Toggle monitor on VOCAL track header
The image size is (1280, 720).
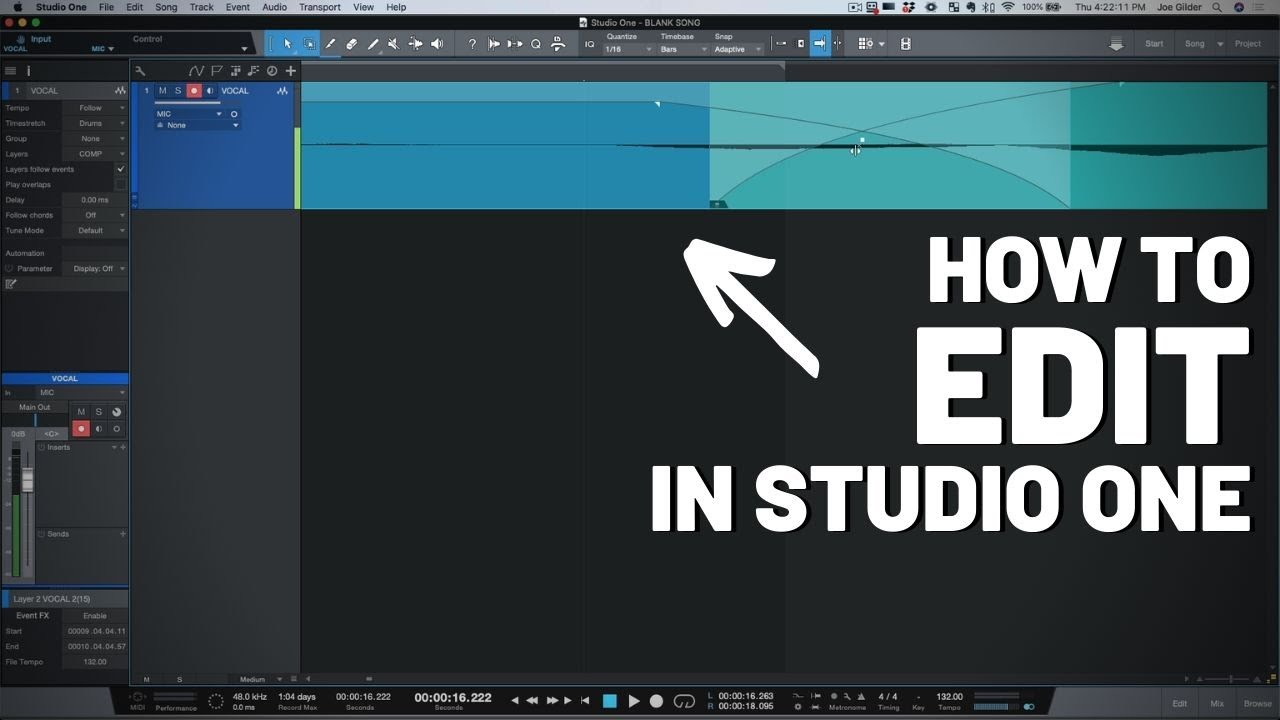pyautogui.click(x=209, y=91)
